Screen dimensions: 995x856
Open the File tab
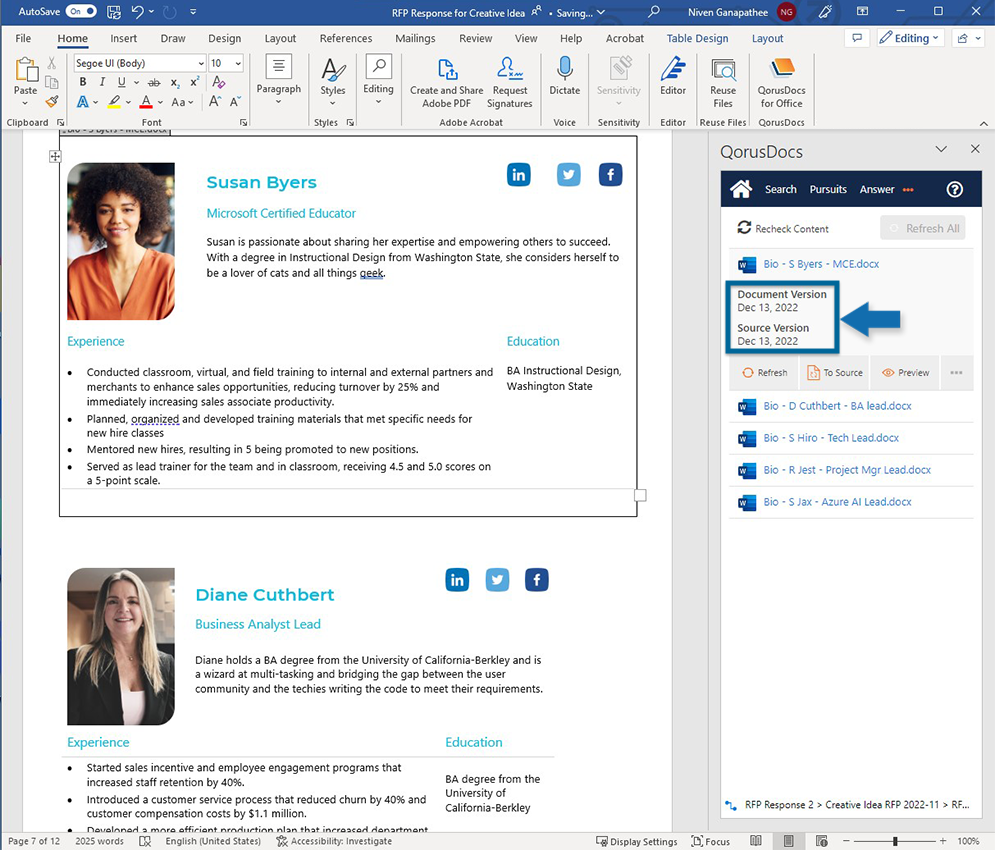pos(23,38)
